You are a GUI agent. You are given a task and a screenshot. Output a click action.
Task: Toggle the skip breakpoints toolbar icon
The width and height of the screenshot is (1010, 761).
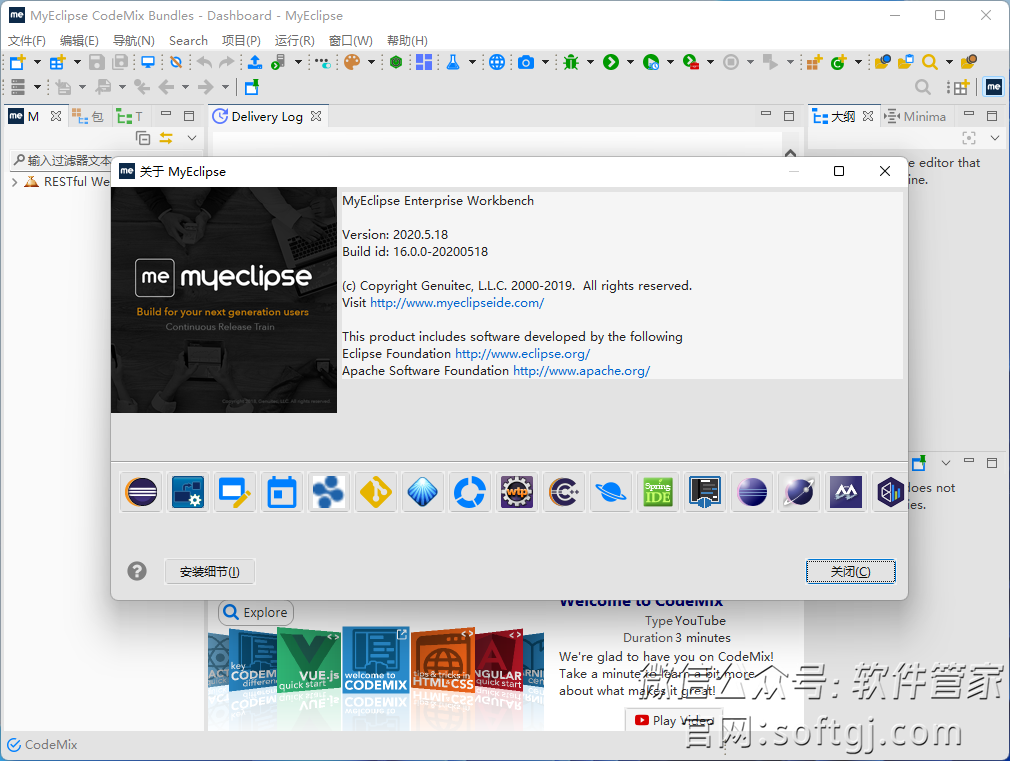tap(176, 62)
